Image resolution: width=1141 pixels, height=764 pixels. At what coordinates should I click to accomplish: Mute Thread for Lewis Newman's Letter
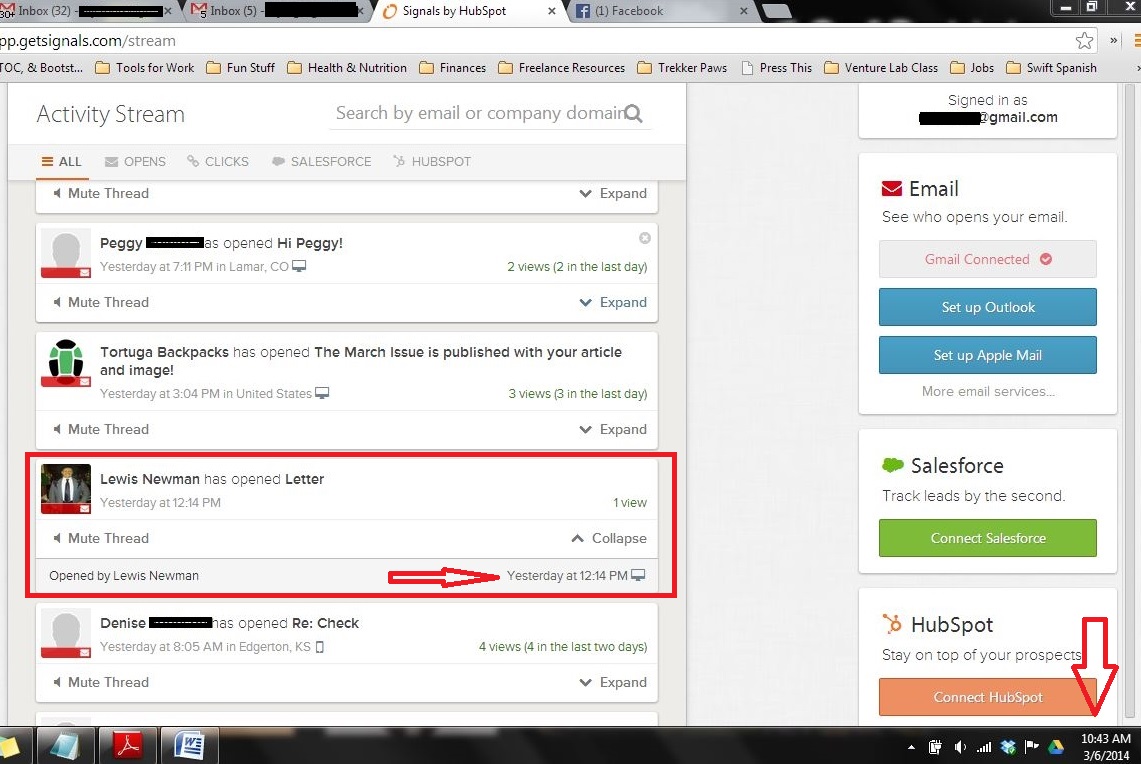click(101, 538)
